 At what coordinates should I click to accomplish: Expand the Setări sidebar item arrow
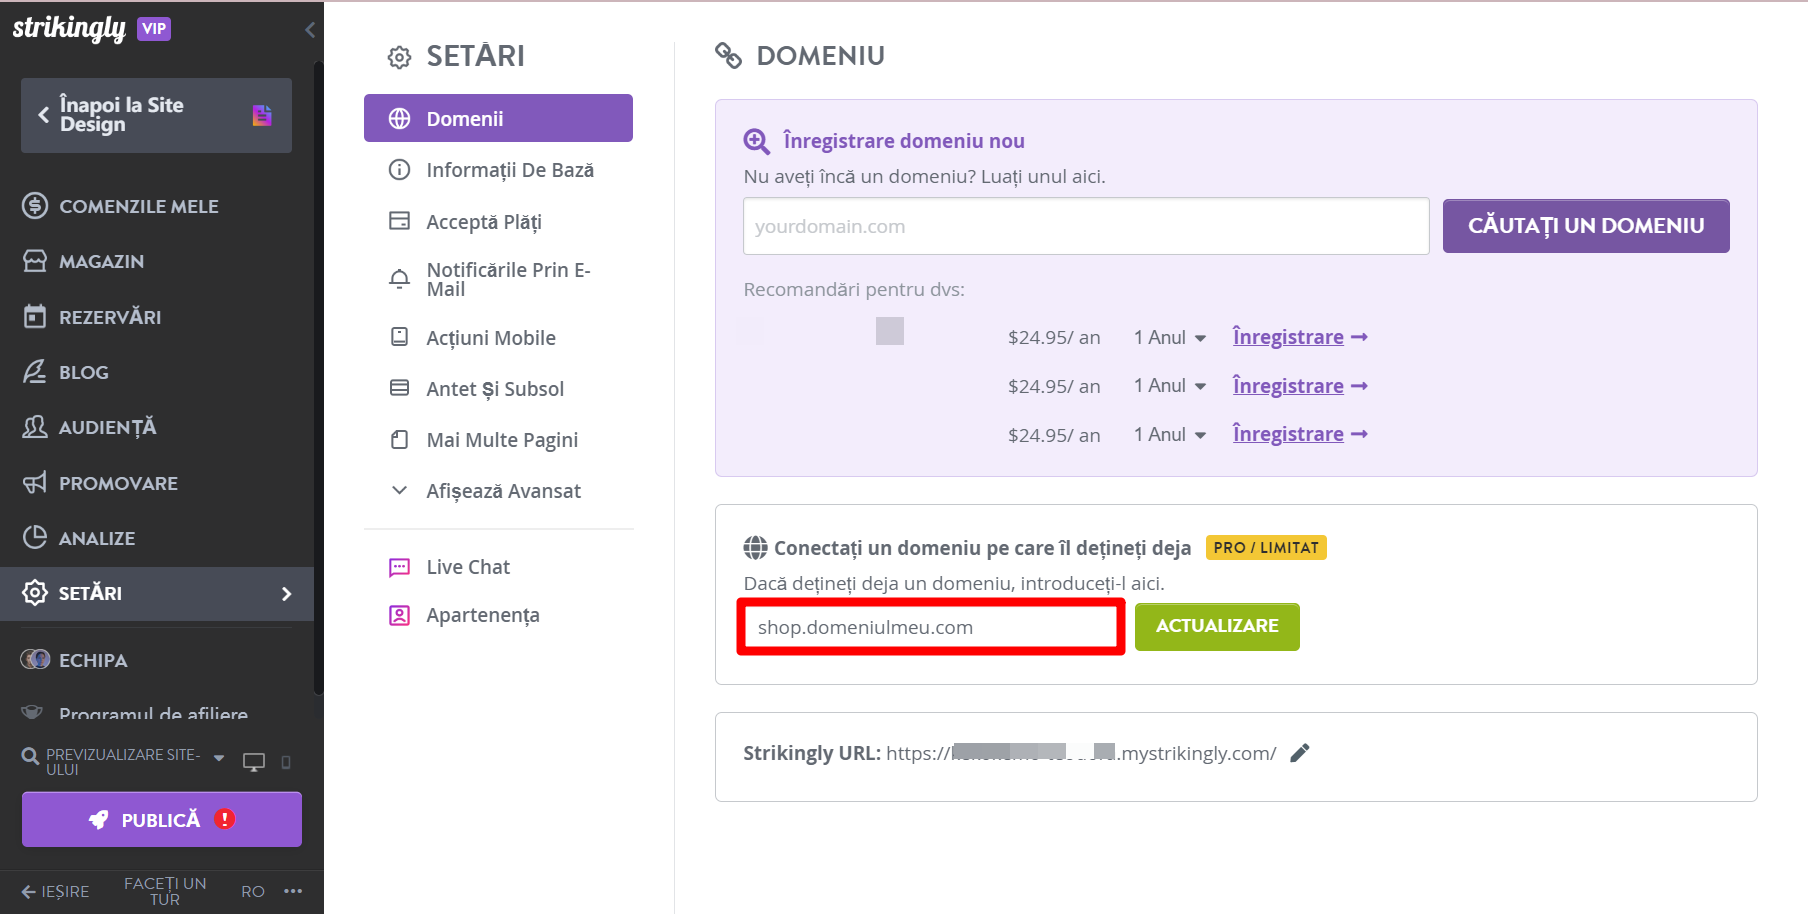tap(287, 594)
